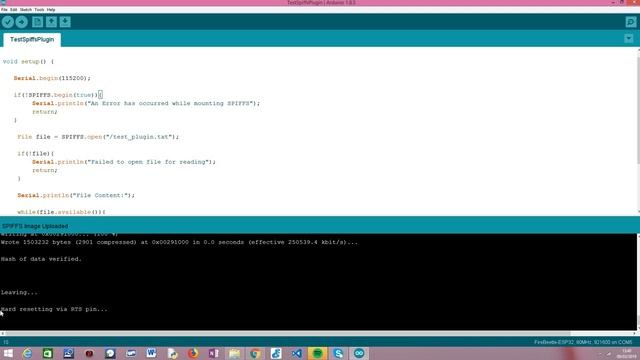640x360 pixels.
Task: Click 'Hash of data verified.' console line
Action: 41,259
